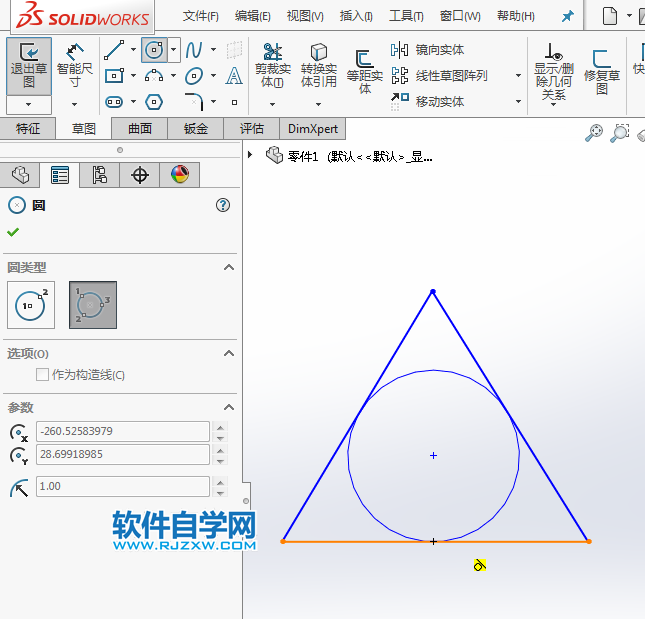Collapse the 选项 section
Image resolution: width=645 pixels, height=619 pixels.
click(x=229, y=353)
